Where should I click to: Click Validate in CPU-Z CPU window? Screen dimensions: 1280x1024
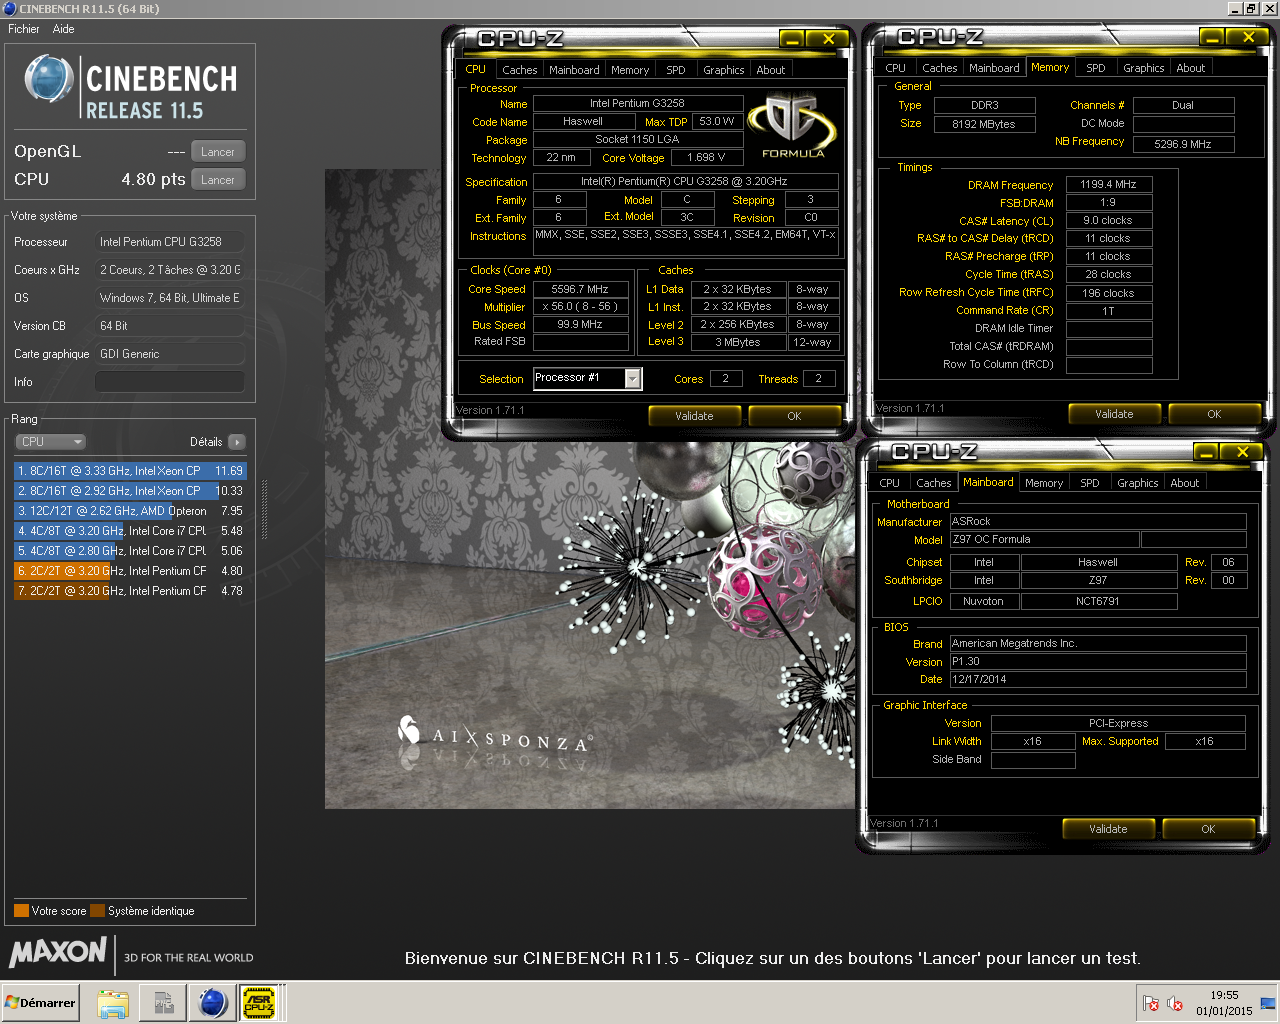[694, 416]
